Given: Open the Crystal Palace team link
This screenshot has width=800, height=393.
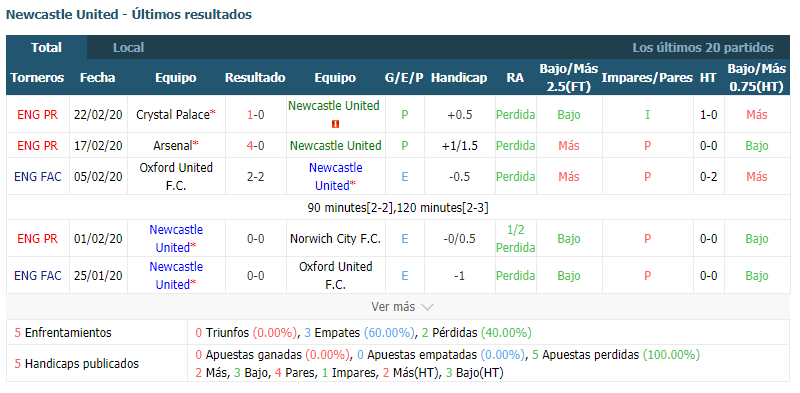Looking at the screenshot, I should 171,115.
